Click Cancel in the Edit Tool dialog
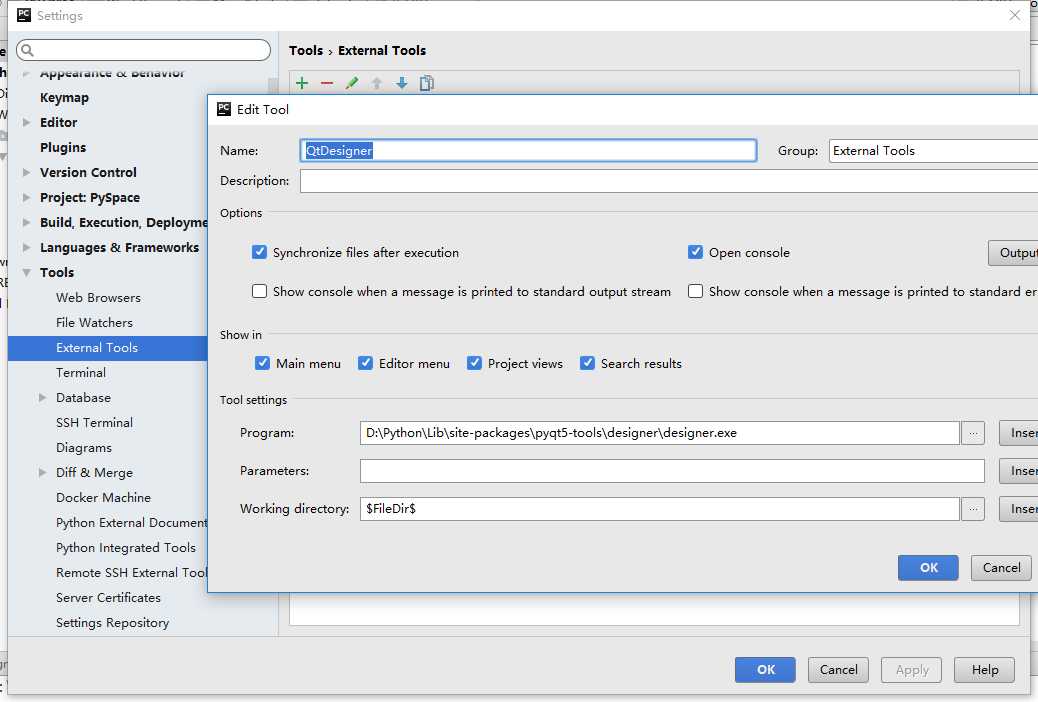Viewport: 1038px width, 702px height. point(1001,568)
